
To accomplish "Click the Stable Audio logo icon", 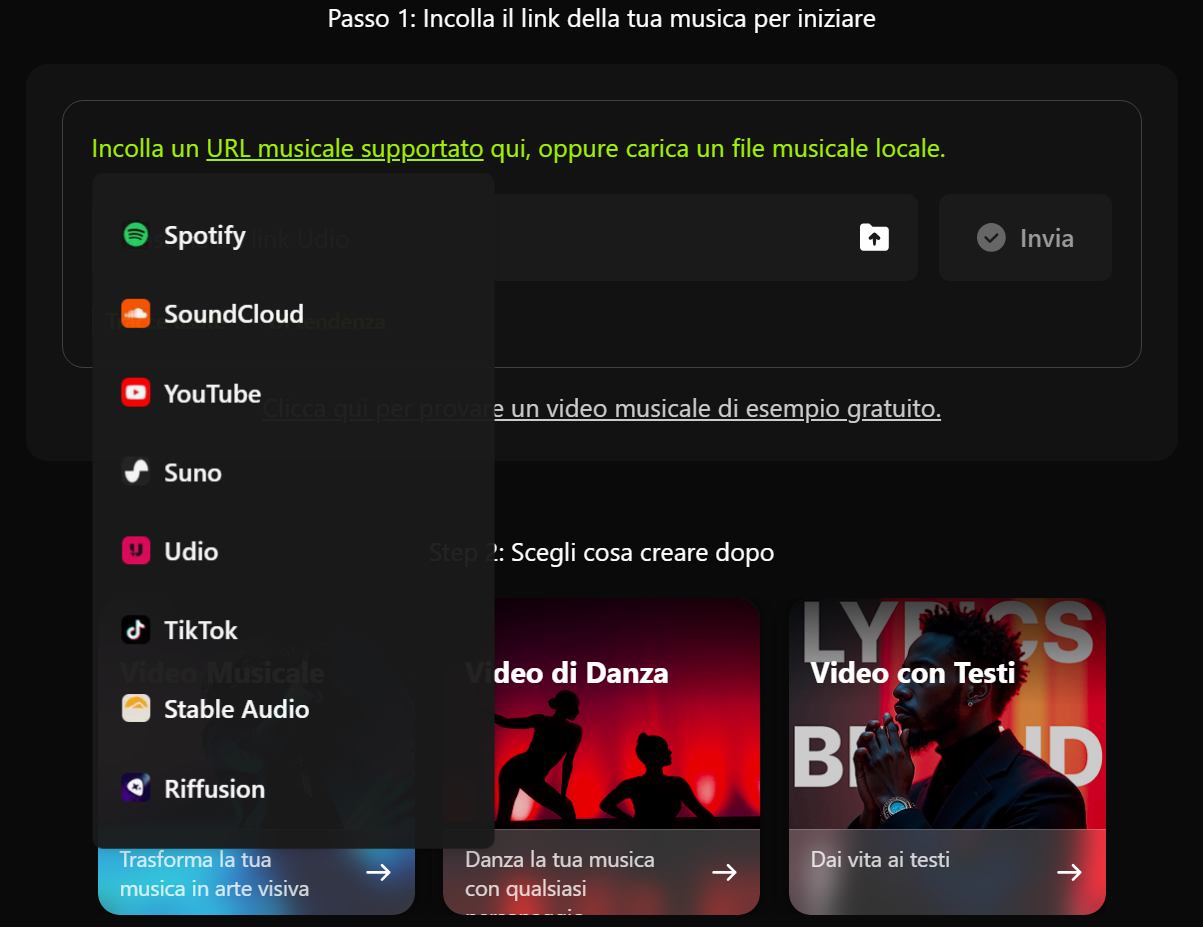I will [x=136, y=709].
